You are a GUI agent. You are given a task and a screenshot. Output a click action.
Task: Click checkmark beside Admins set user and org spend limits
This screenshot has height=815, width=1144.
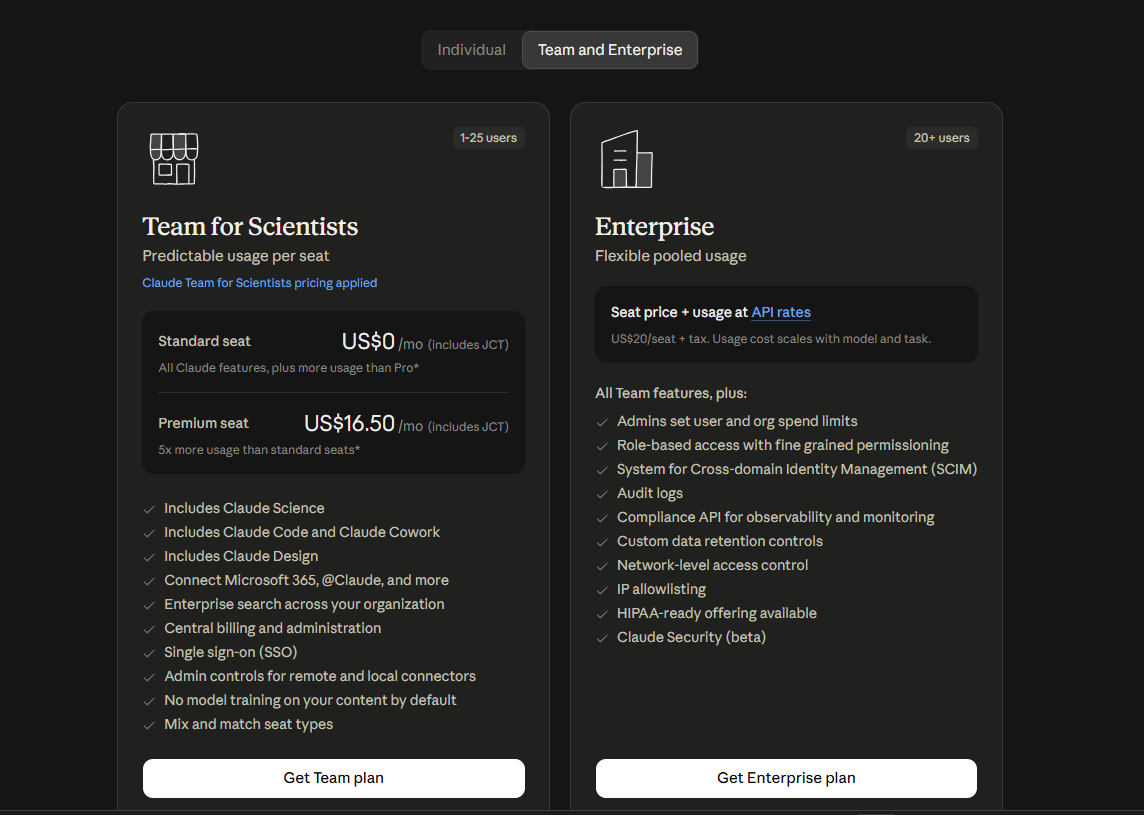pos(603,422)
